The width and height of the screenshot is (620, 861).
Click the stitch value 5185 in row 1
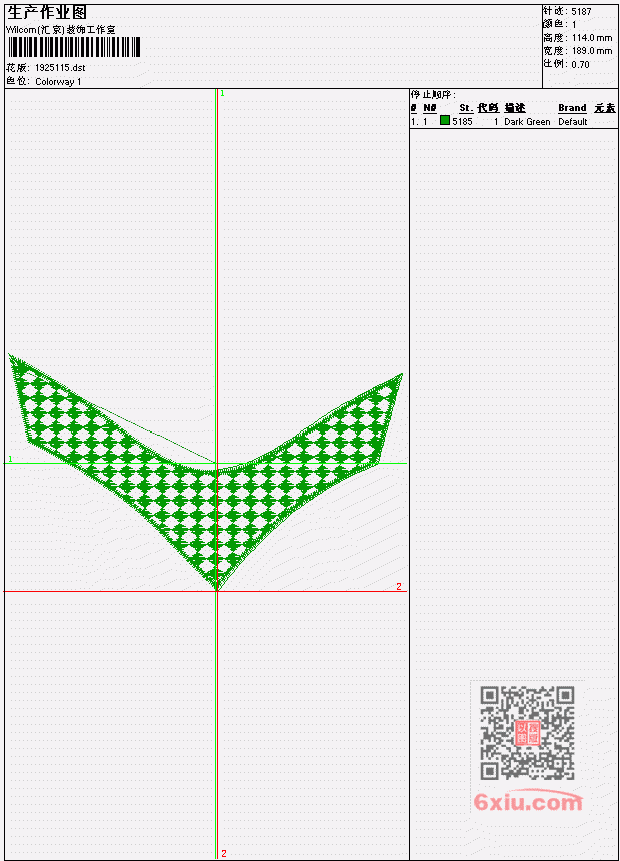point(462,121)
